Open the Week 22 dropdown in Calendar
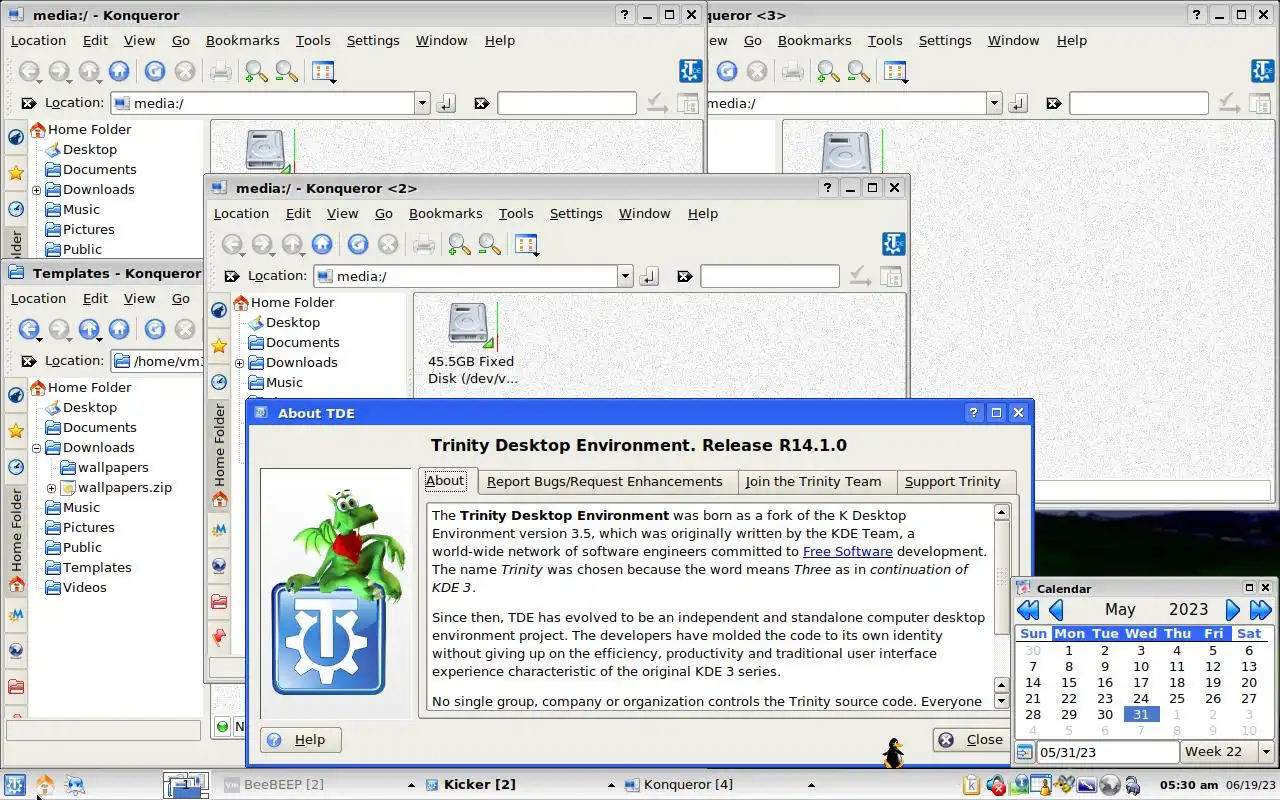Screen dimensions: 1280x800 point(1265,752)
